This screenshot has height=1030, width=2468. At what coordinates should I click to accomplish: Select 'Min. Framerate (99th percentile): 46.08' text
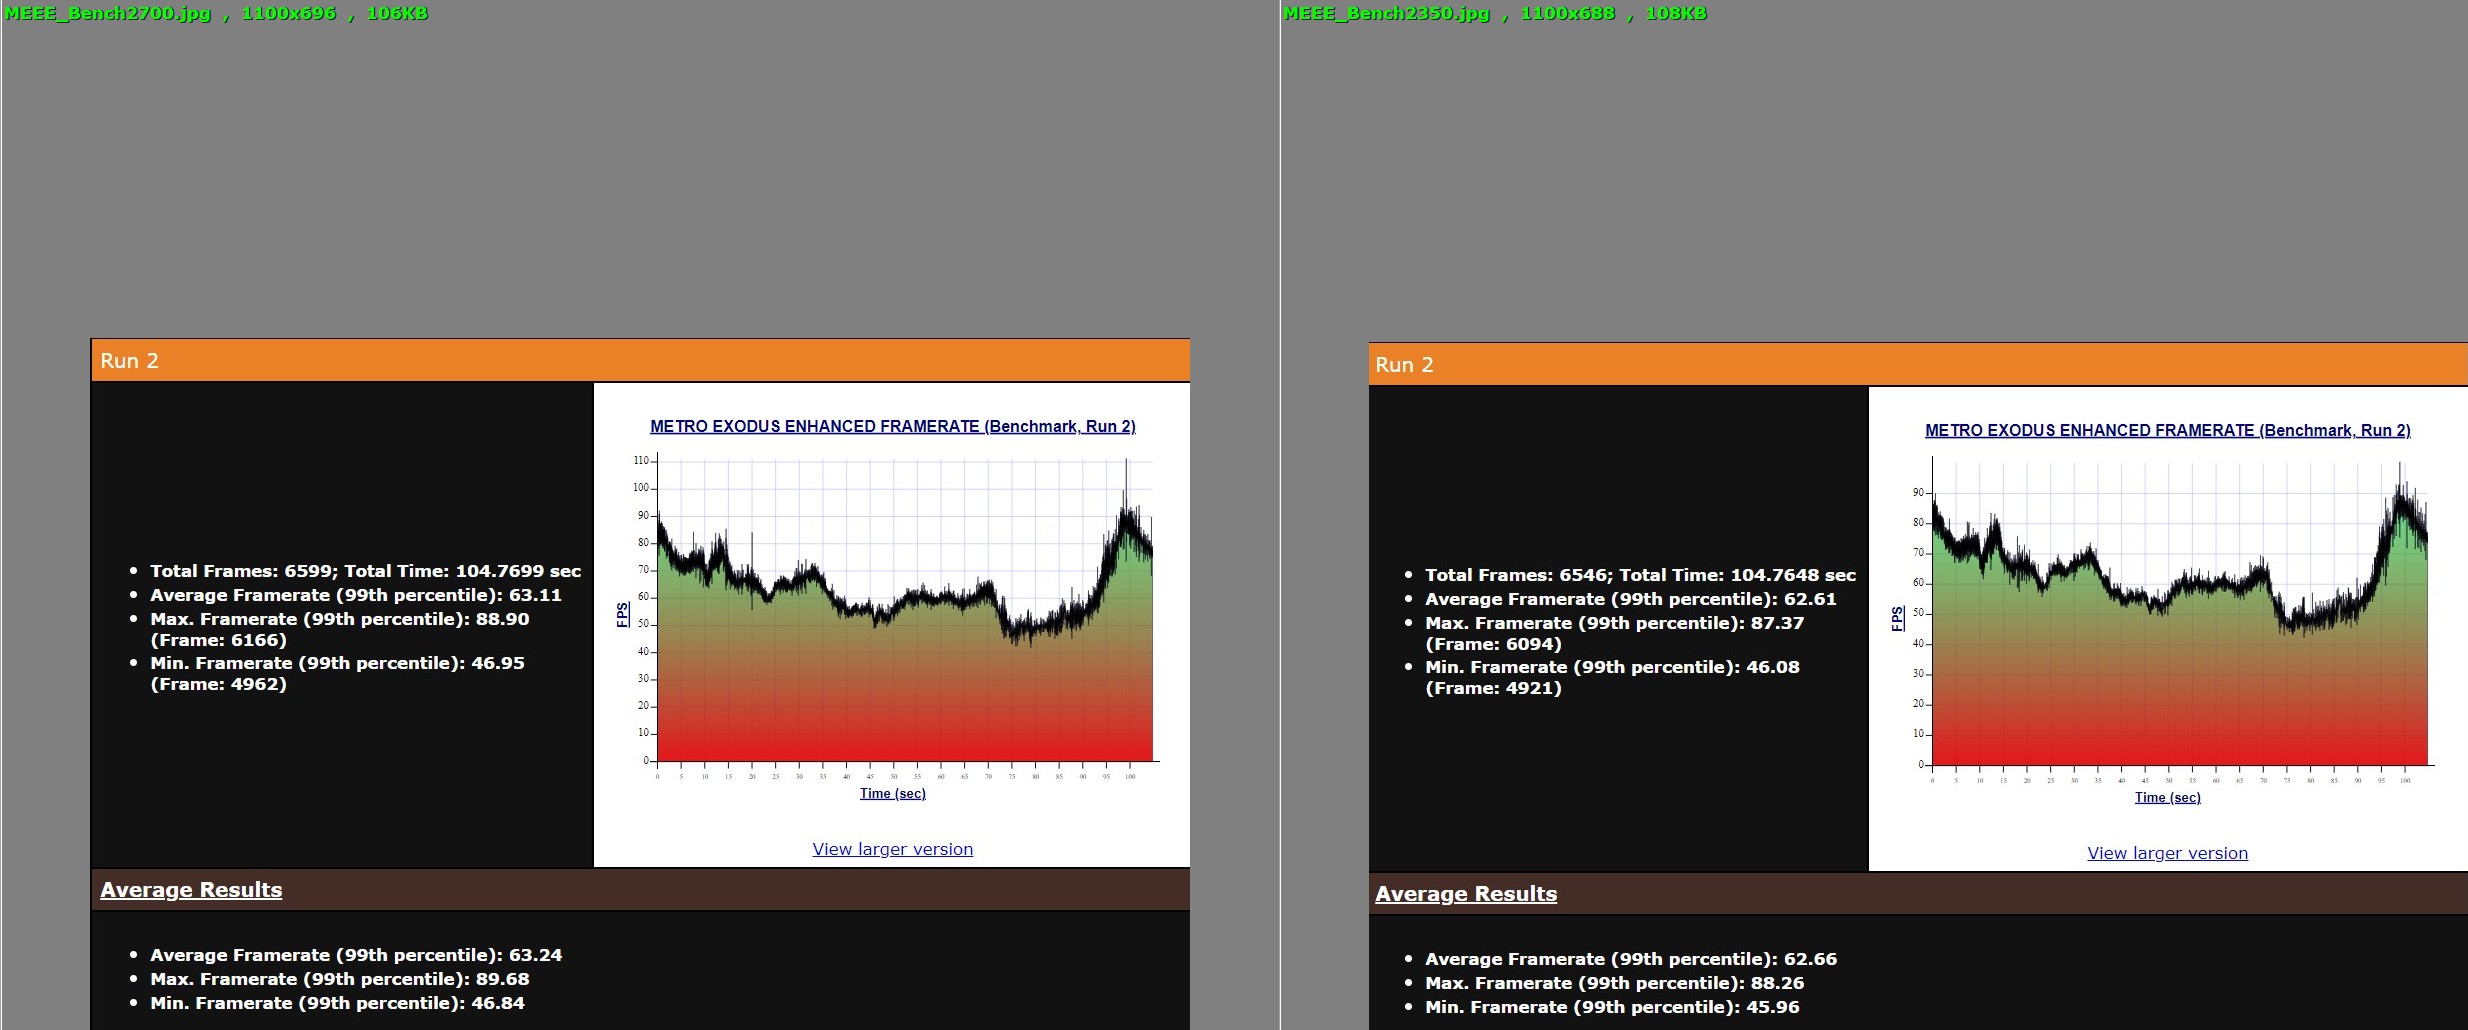(x=1612, y=667)
